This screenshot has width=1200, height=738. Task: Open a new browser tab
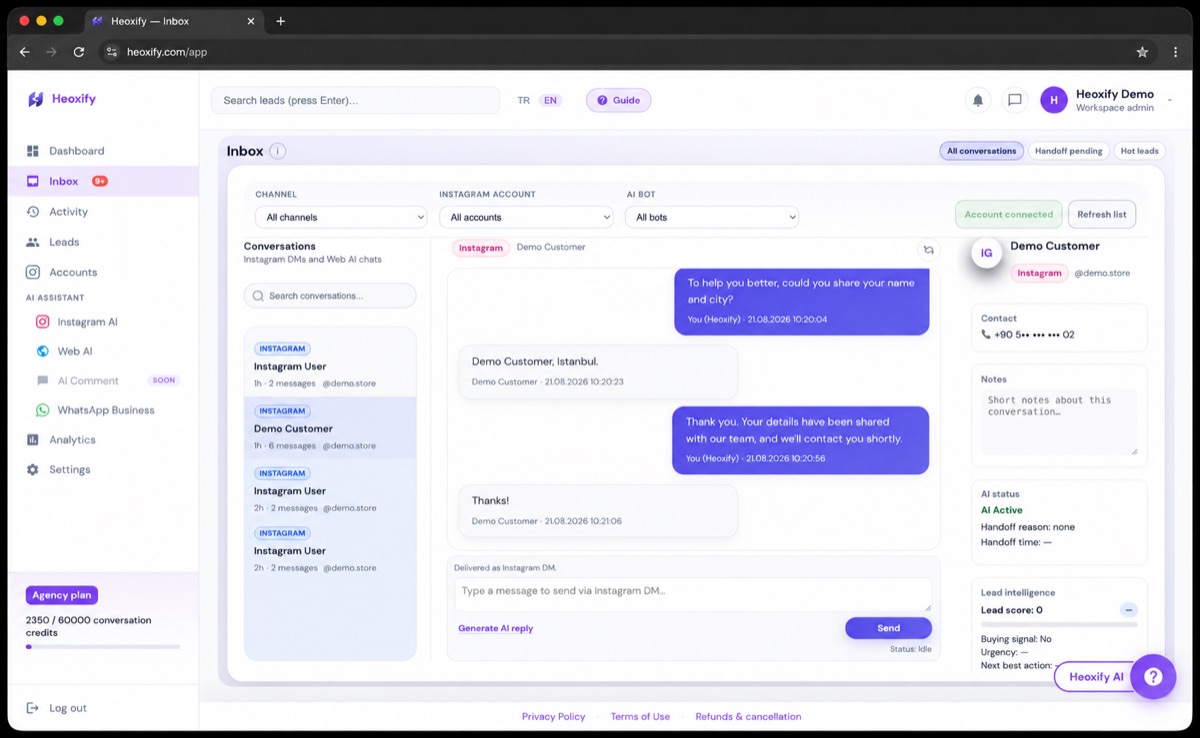[x=281, y=21]
